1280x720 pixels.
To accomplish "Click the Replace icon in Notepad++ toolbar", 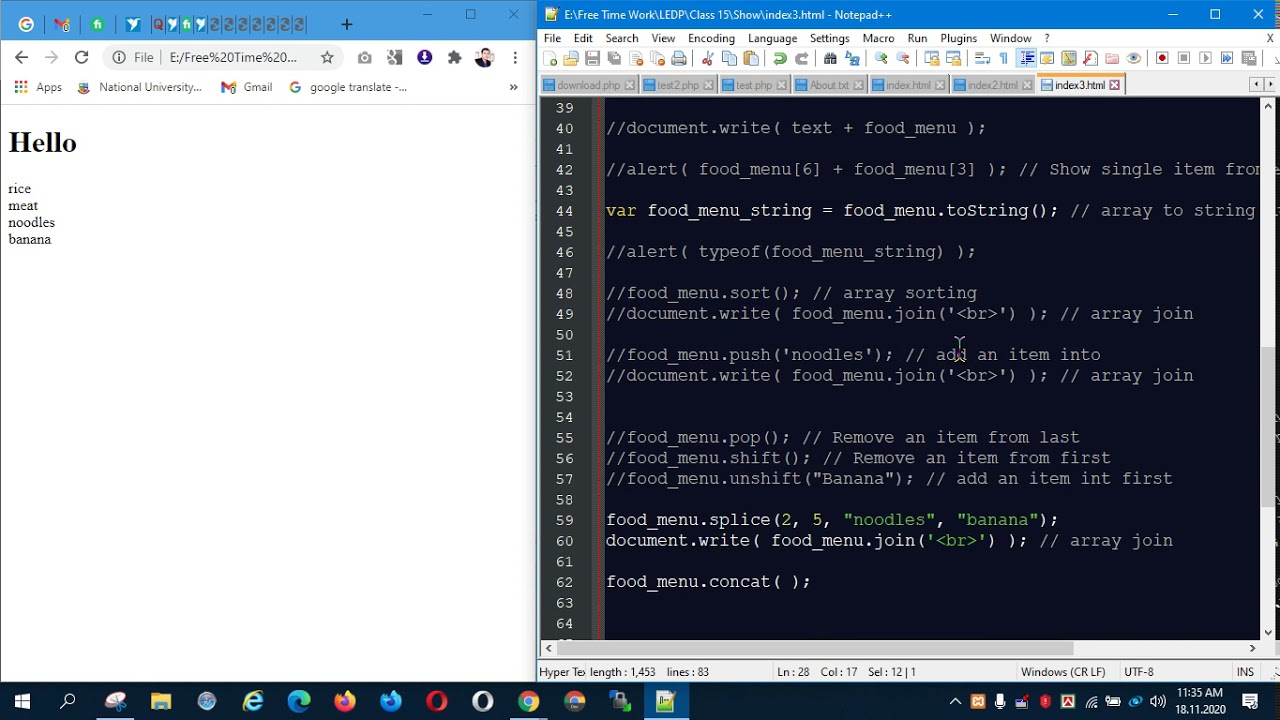I will pos(852,58).
